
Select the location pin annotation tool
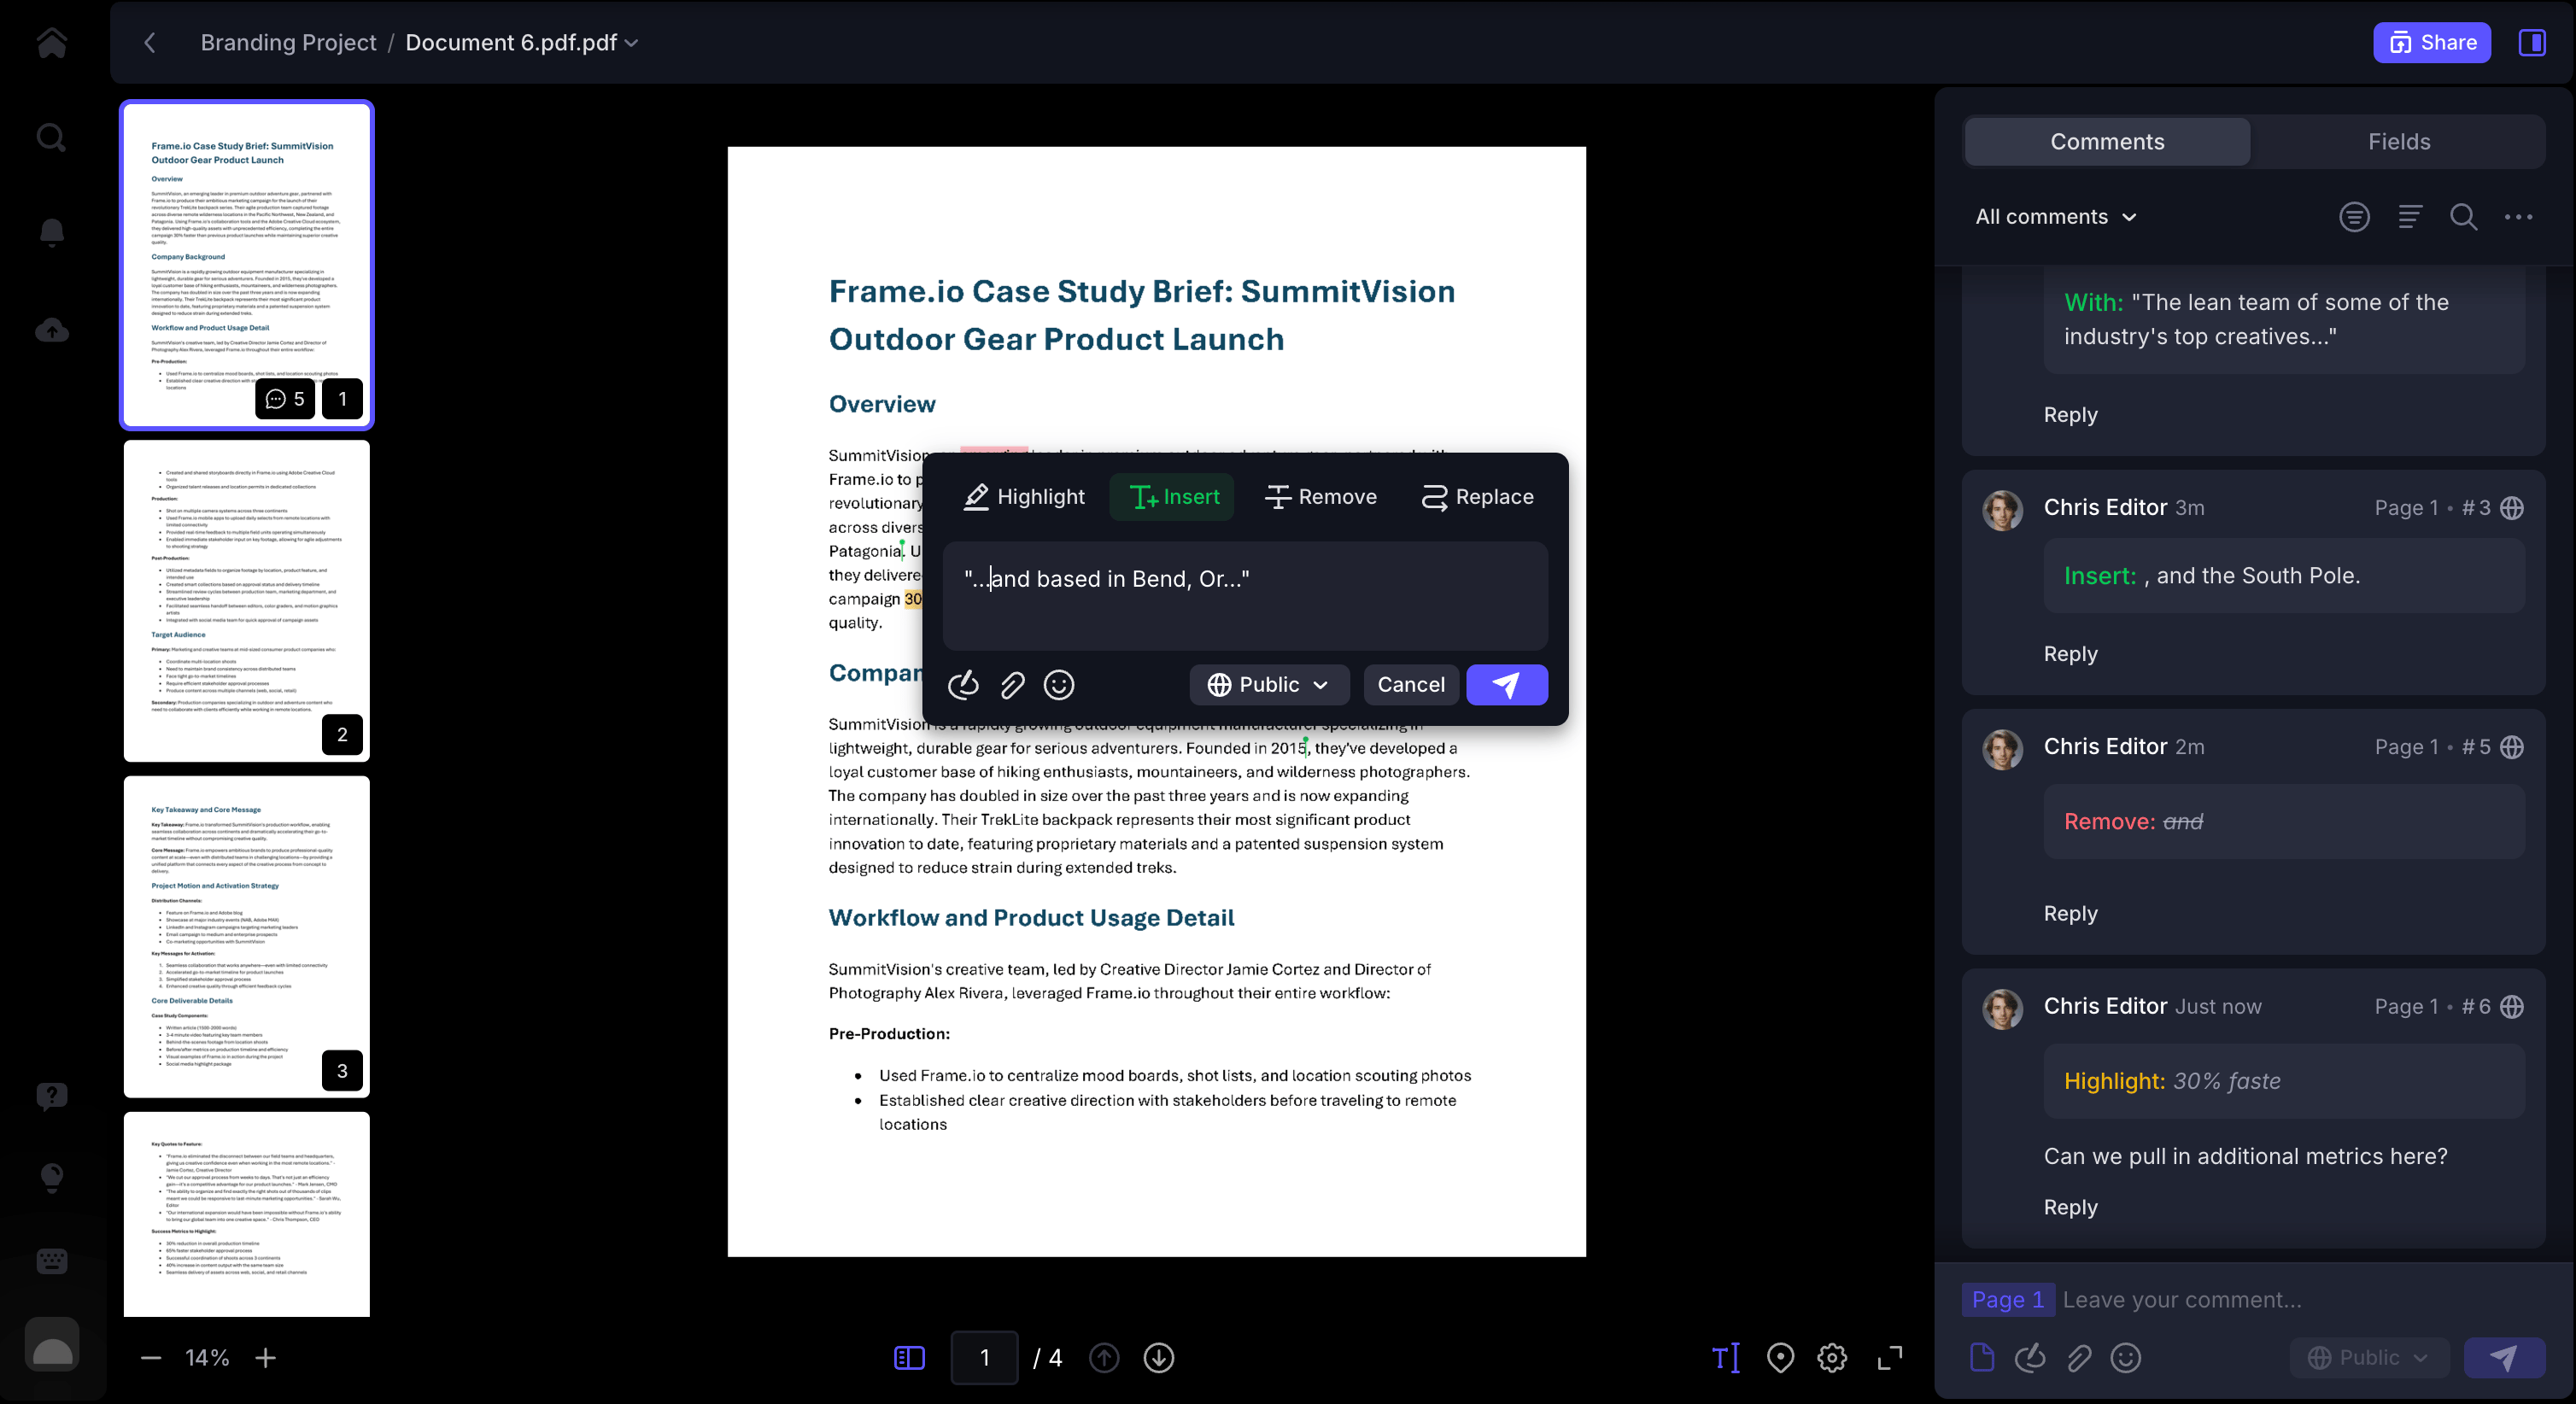(1781, 1357)
